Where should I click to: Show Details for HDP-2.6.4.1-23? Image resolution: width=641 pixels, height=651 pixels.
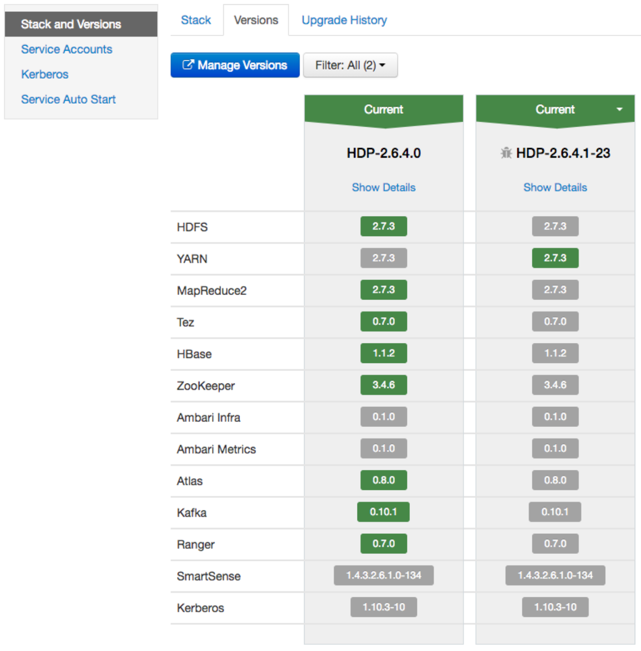click(555, 187)
